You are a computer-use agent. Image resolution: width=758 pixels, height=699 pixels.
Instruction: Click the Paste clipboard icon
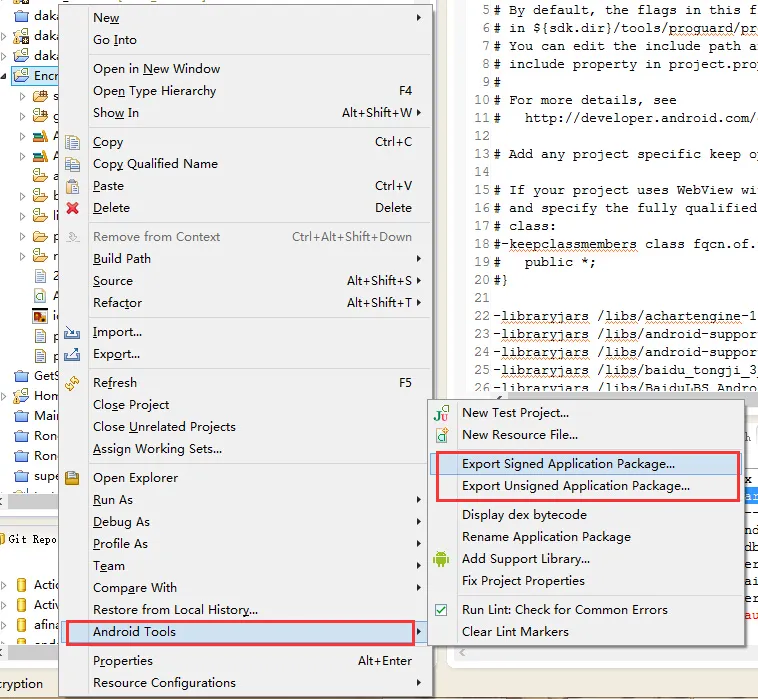73,186
